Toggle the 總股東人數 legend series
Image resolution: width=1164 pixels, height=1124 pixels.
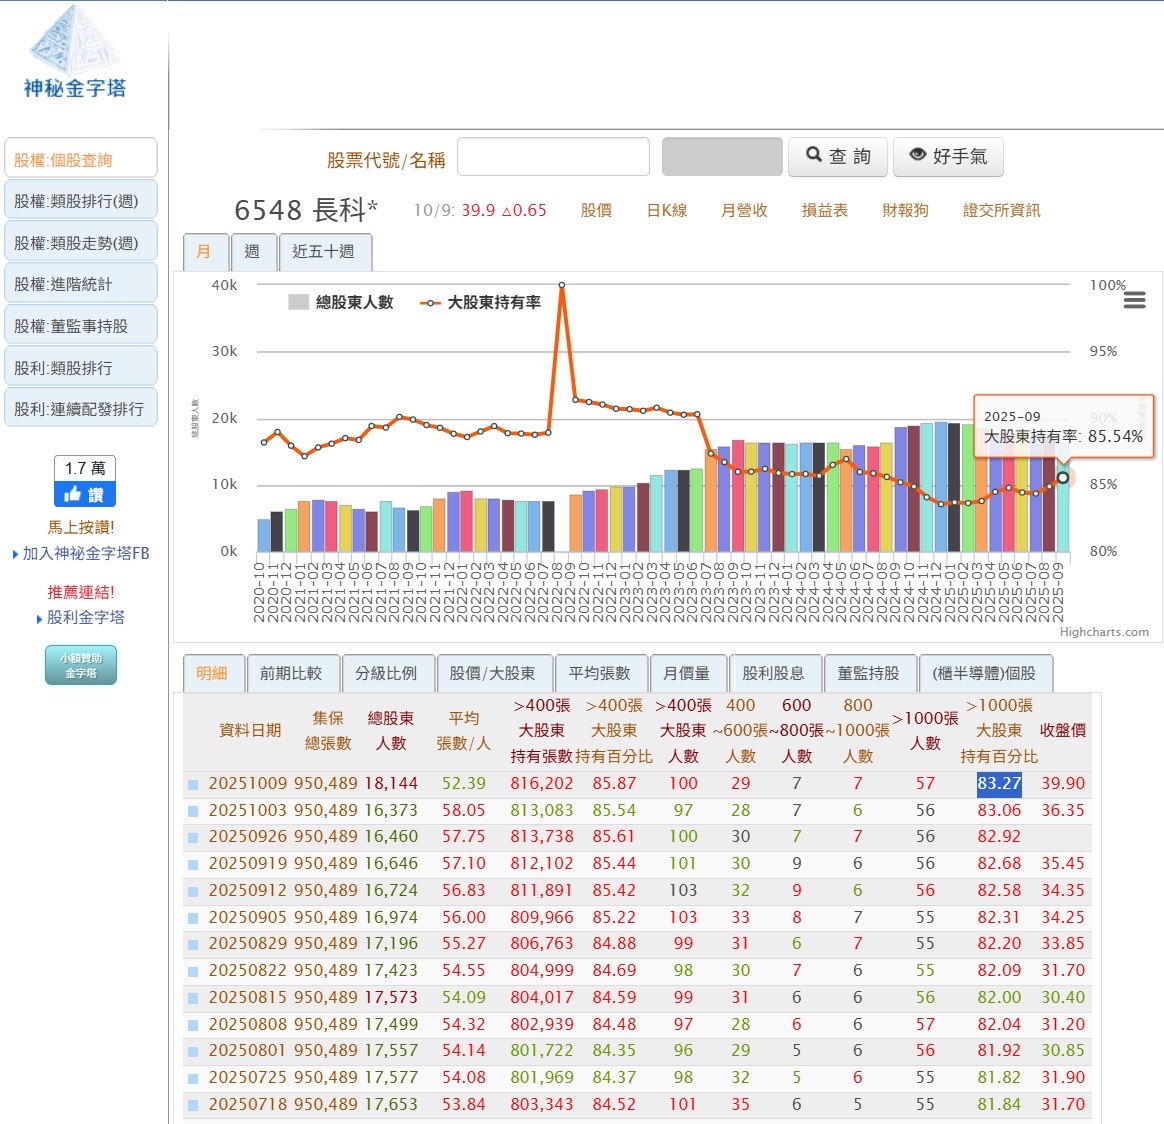342,302
